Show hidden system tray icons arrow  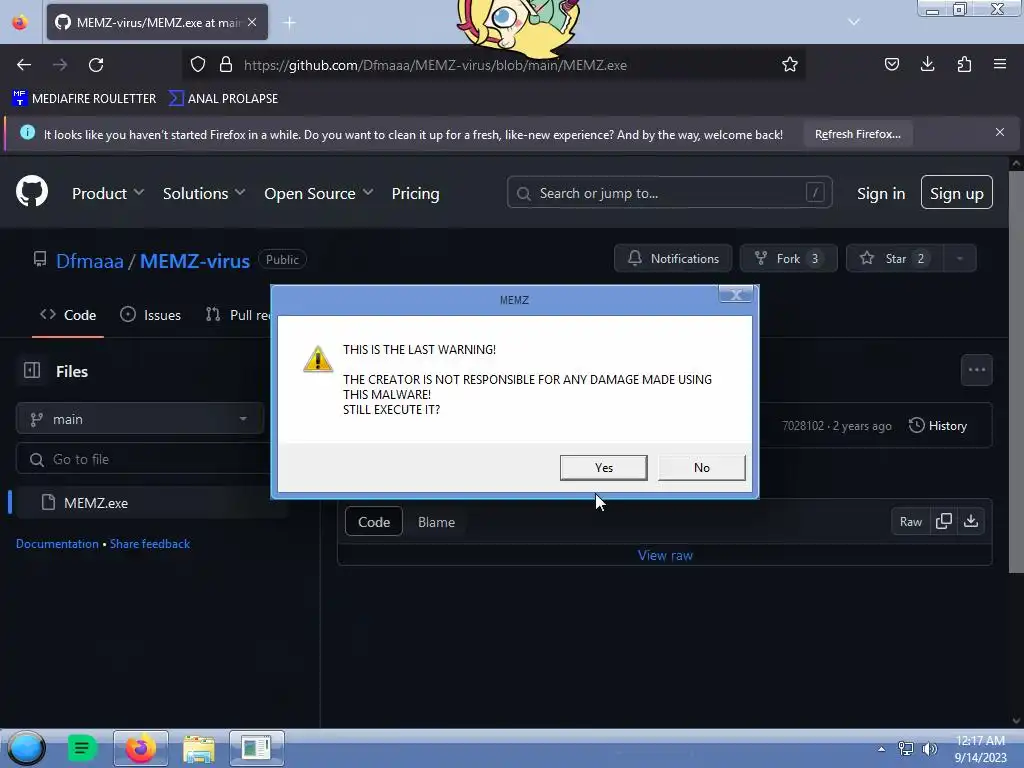pos(881,748)
